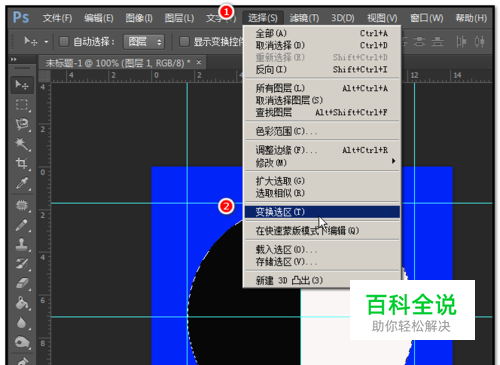Image resolution: width=500 pixels, height=365 pixels.
Task: Click the align bottom edges icon
Action: click(437, 42)
